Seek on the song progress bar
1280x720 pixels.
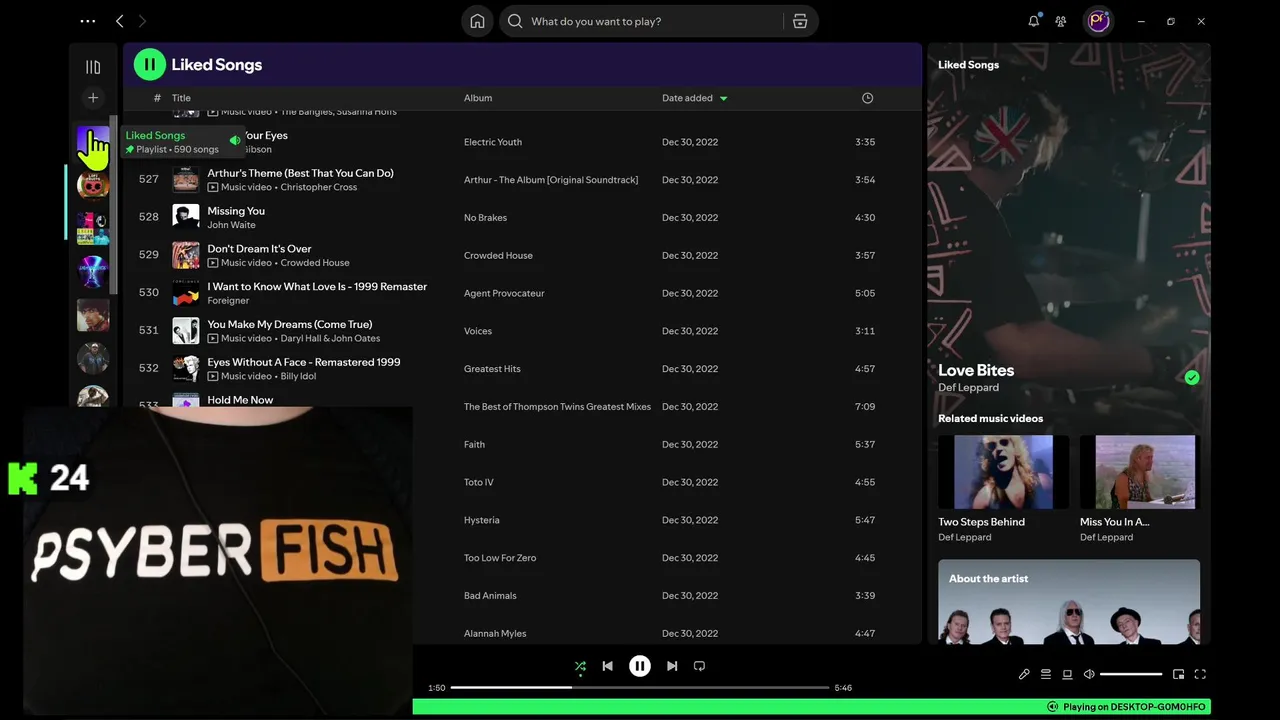(640, 688)
